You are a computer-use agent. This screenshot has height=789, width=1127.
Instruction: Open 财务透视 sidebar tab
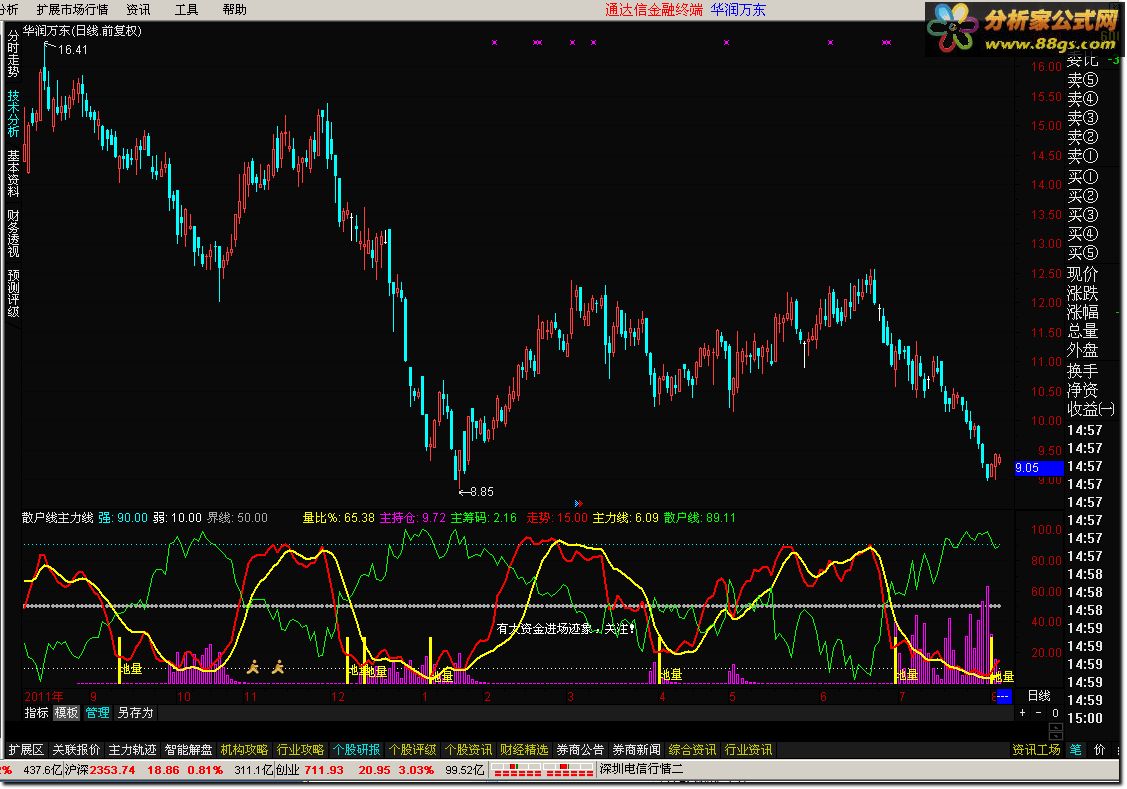(x=13, y=234)
